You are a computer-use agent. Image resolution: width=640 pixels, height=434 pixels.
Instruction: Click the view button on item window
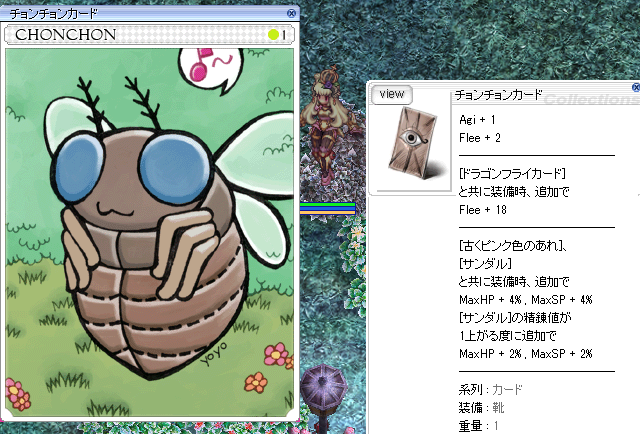point(392,94)
